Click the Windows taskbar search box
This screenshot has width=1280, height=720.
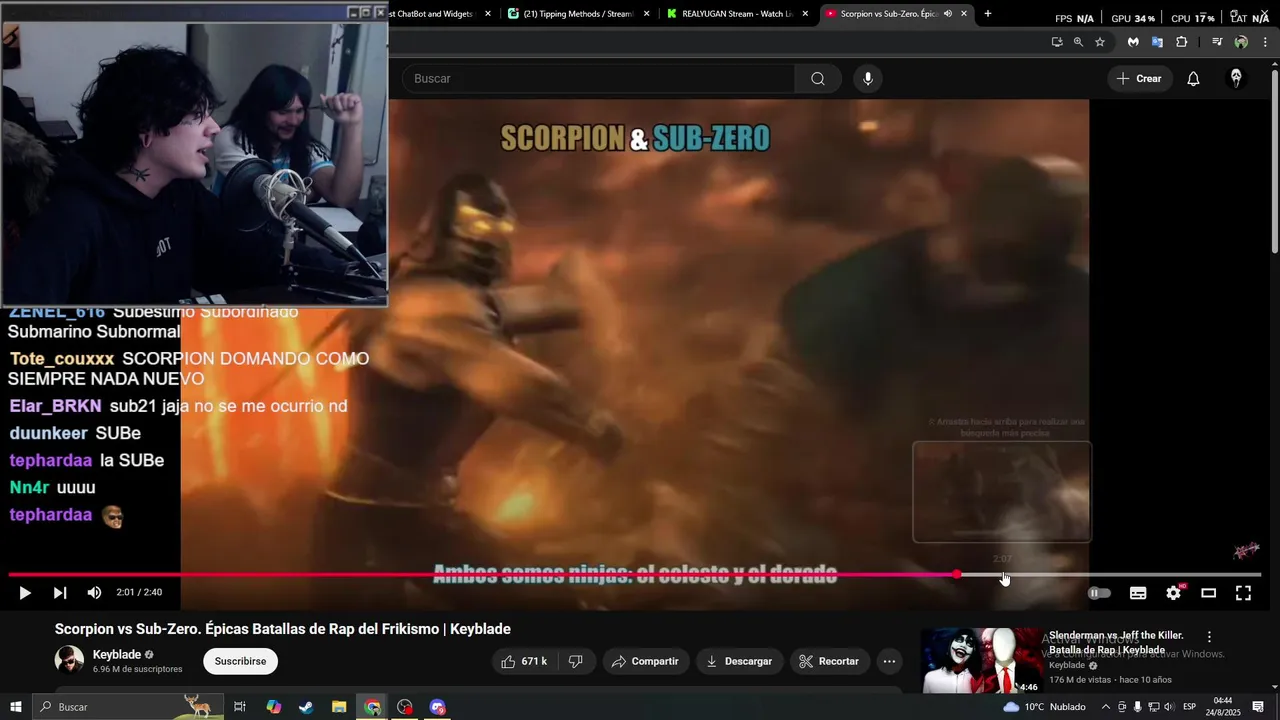(x=128, y=707)
